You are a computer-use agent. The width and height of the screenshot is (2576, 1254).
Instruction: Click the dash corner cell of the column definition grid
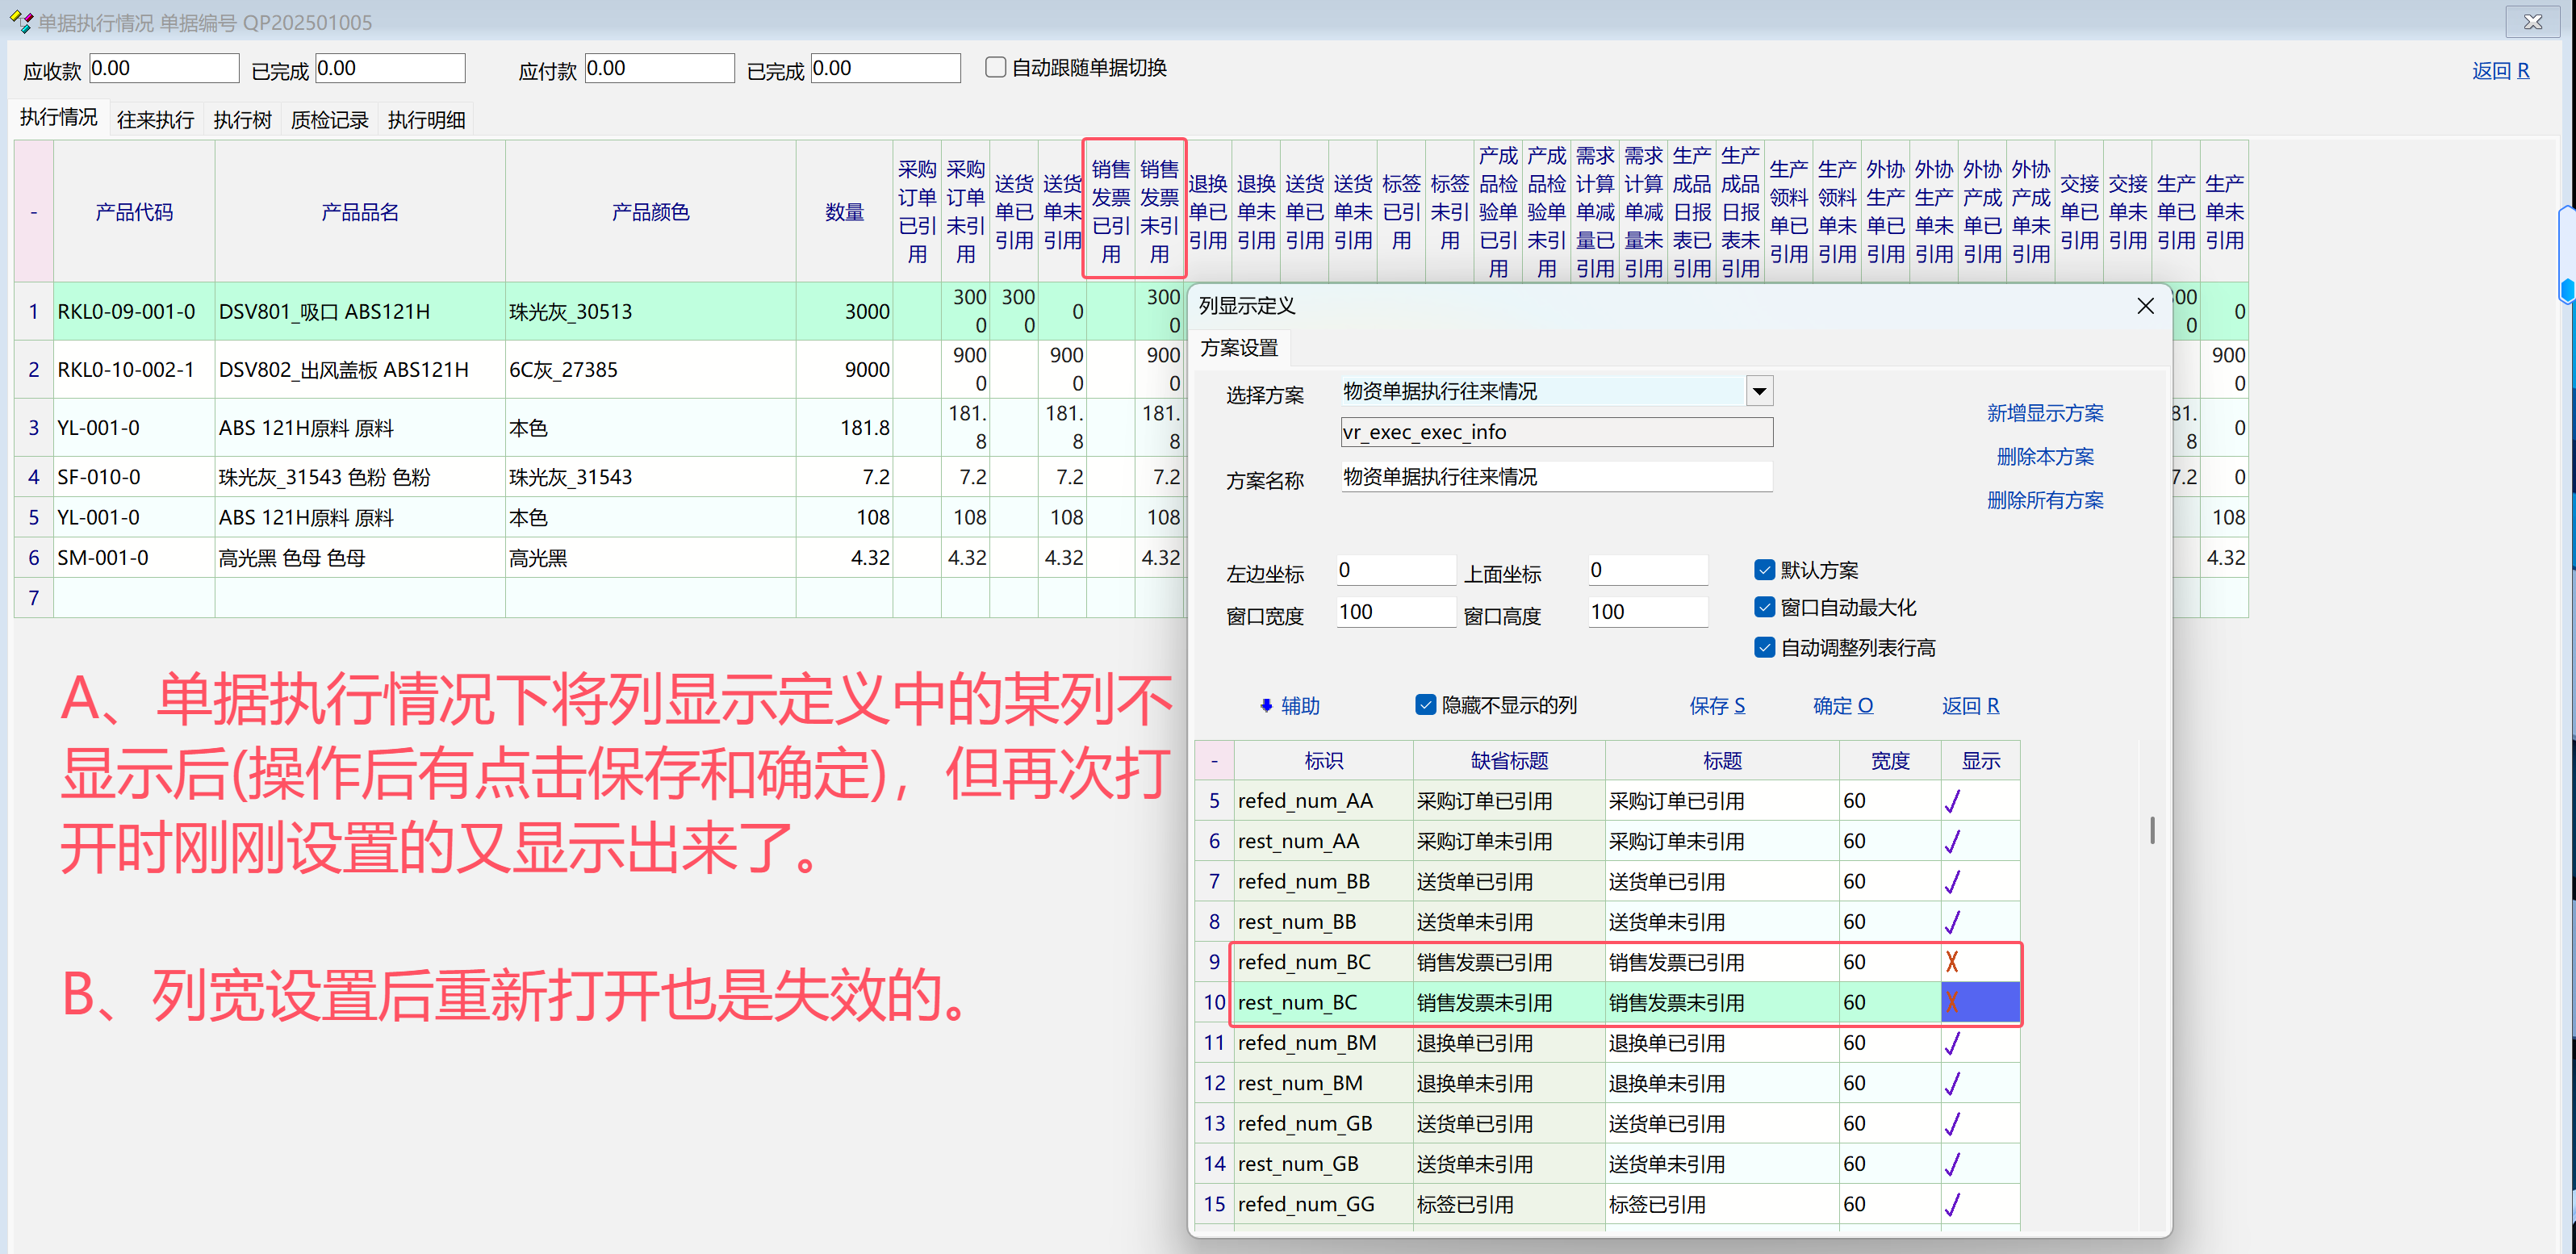pos(1214,761)
